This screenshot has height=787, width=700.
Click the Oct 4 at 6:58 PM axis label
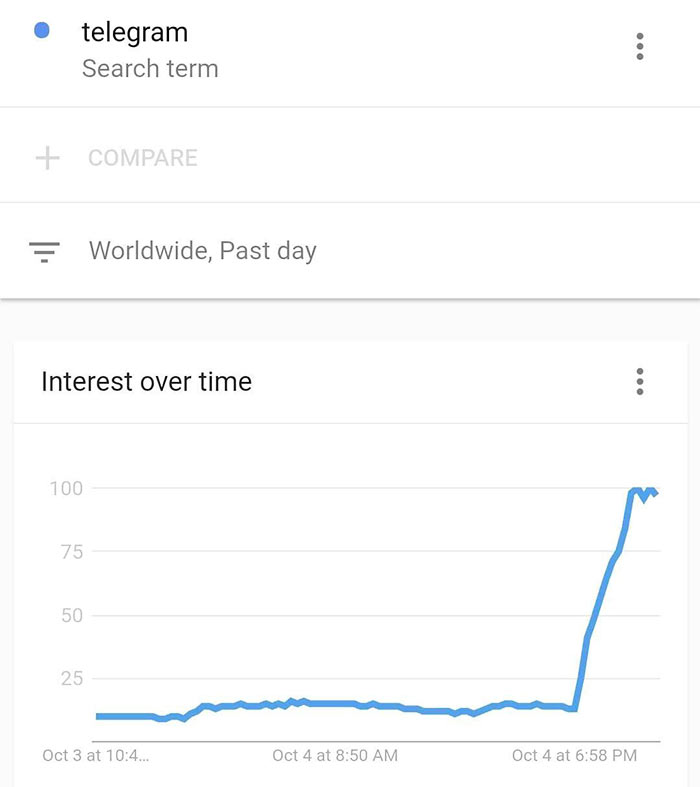(574, 756)
